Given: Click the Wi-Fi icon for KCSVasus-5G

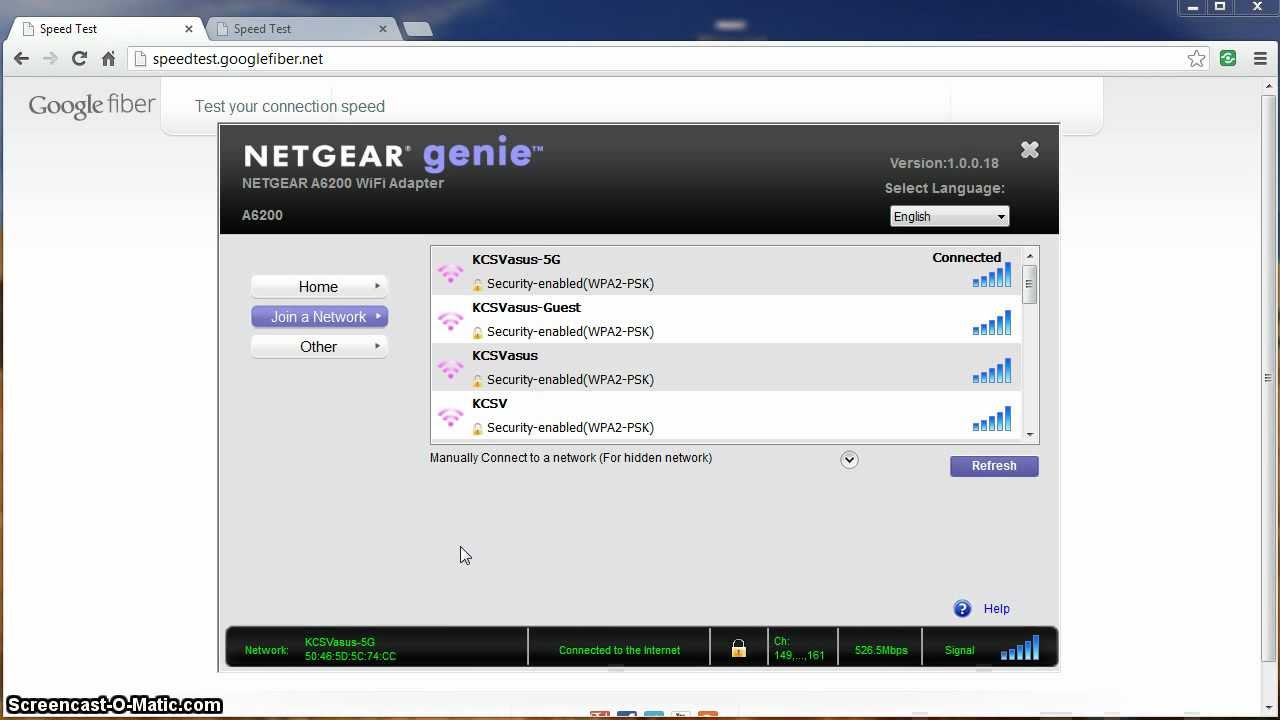Looking at the screenshot, I should pyautogui.click(x=450, y=272).
